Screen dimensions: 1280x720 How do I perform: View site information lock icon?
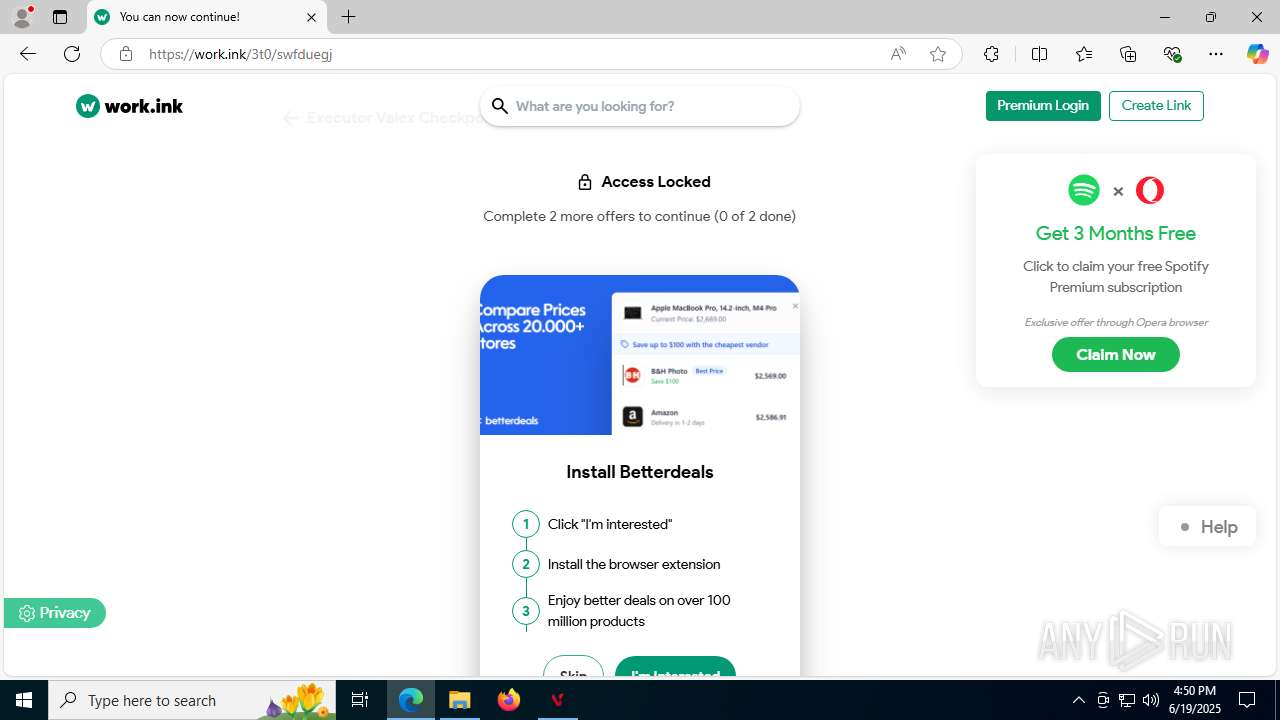[x=125, y=54]
